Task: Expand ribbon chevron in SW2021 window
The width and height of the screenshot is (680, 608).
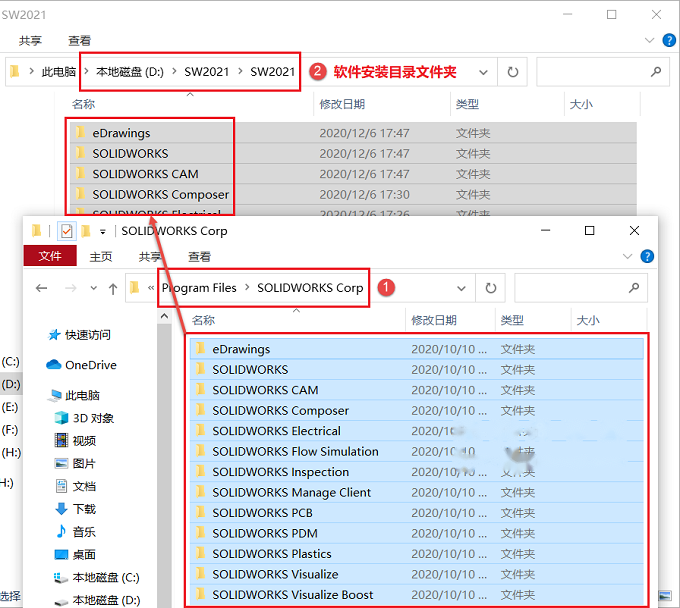Action: (649, 40)
